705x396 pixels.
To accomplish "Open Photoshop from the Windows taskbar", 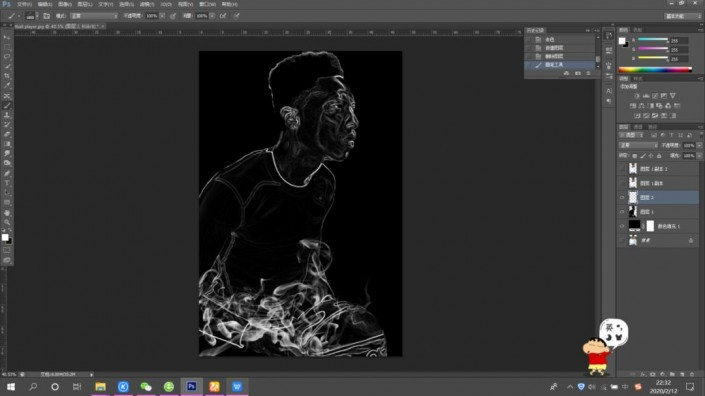I will click(x=192, y=387).
